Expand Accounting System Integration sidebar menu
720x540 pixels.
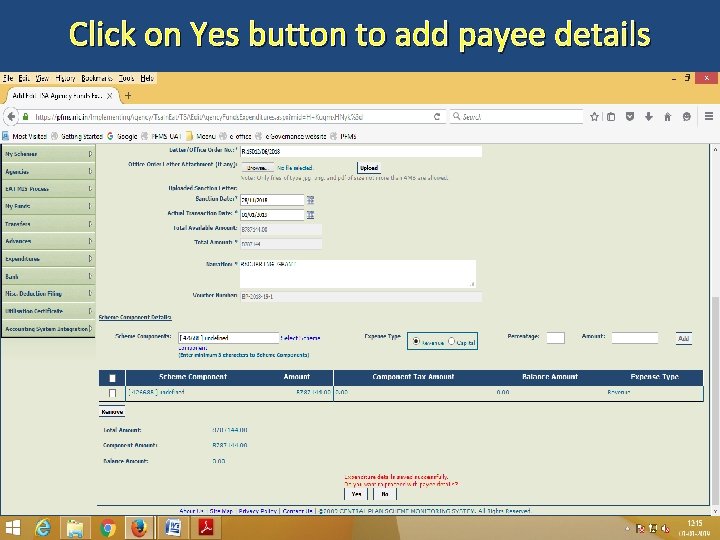pyautogui.click(x=48, y=328)
